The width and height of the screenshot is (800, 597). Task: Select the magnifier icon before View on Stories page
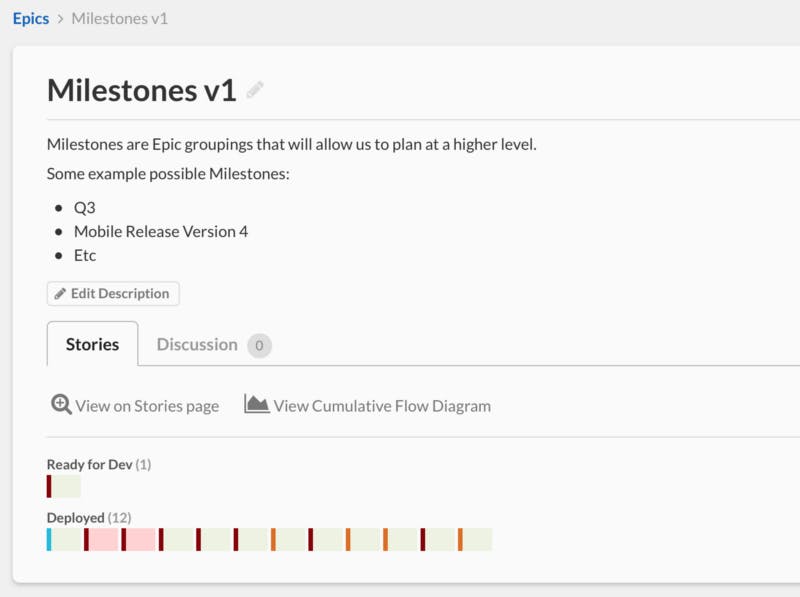(62, 404)
